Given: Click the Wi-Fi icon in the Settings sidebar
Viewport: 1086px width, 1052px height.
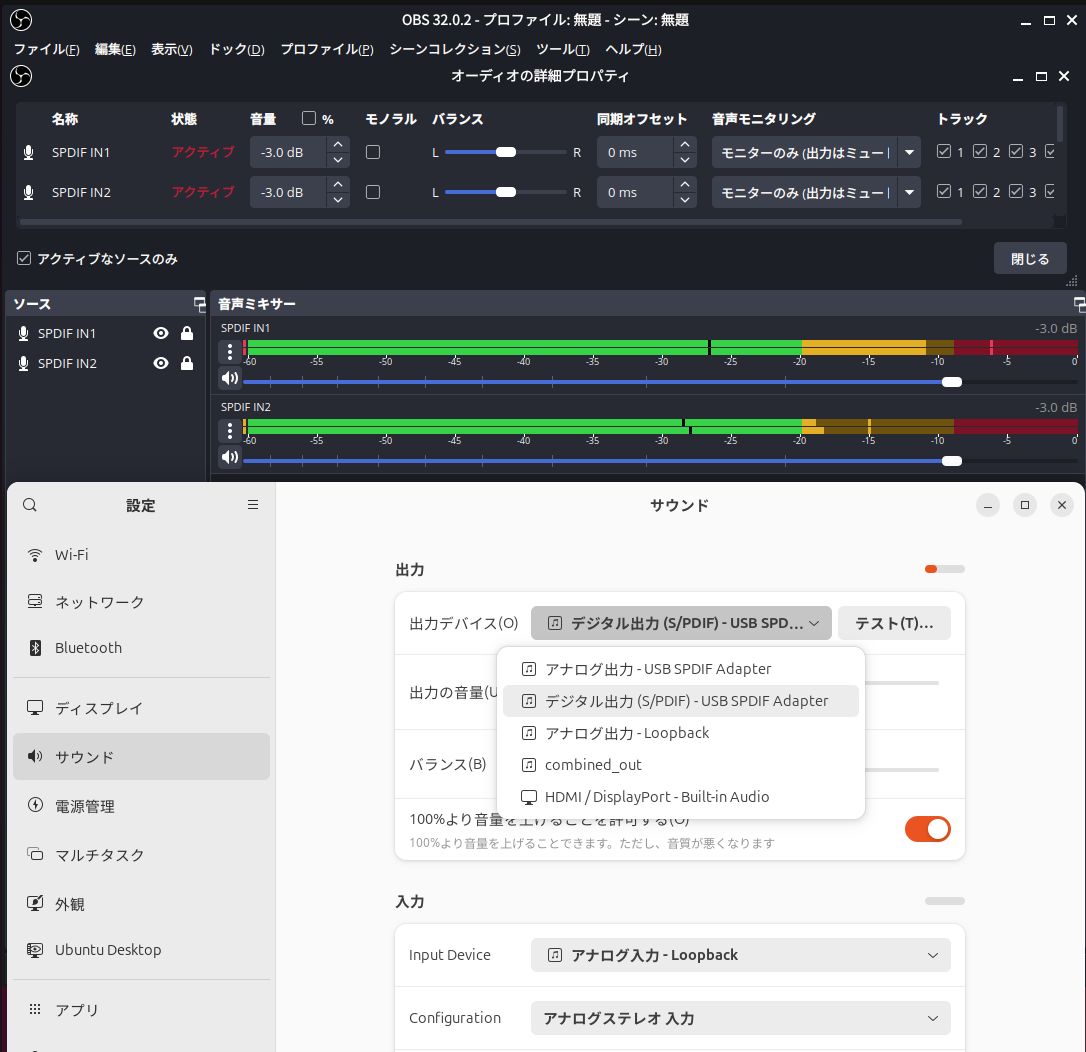Looking at the screenshot, I should (x=35, y=555).
